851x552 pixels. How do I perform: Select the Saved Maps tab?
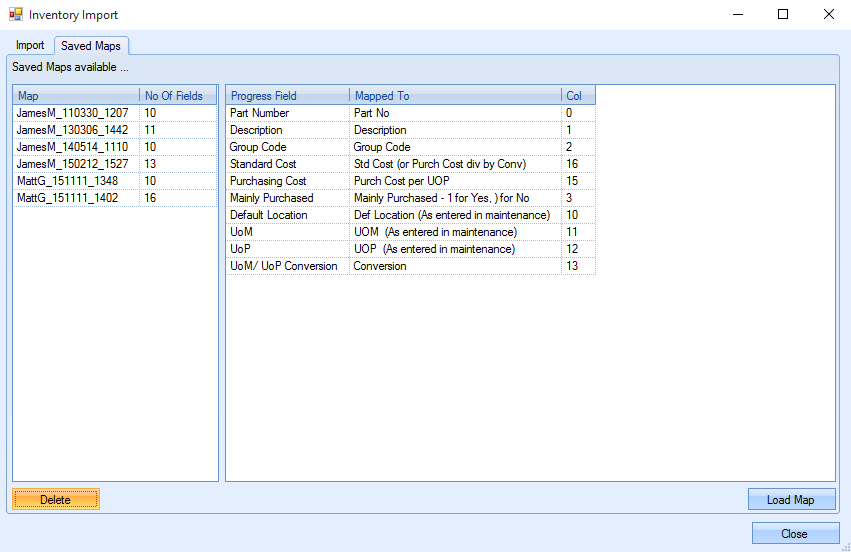[x=91, y=46]
